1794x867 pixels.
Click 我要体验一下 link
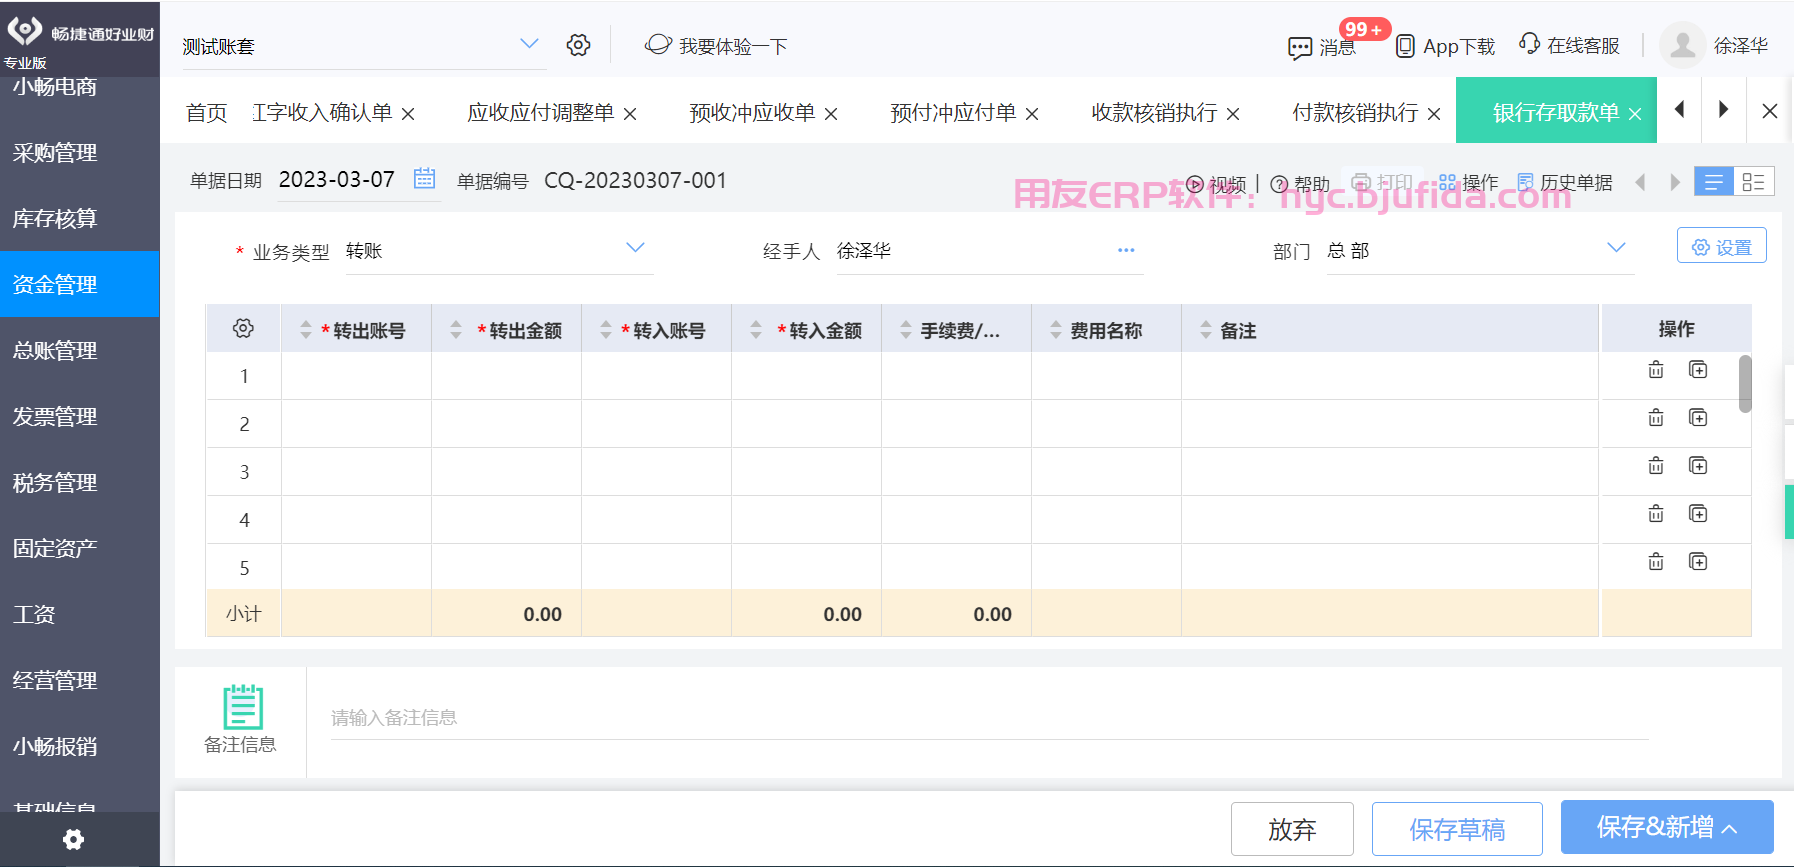point(733,46)
